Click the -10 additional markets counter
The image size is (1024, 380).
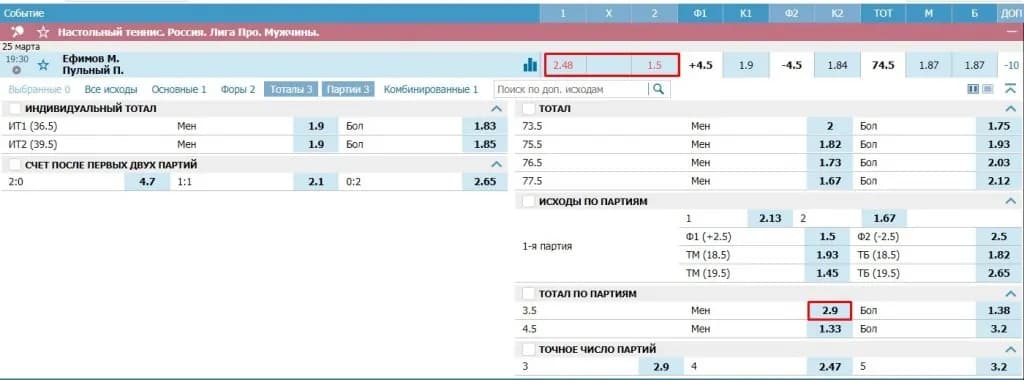tap(1012, 65)
